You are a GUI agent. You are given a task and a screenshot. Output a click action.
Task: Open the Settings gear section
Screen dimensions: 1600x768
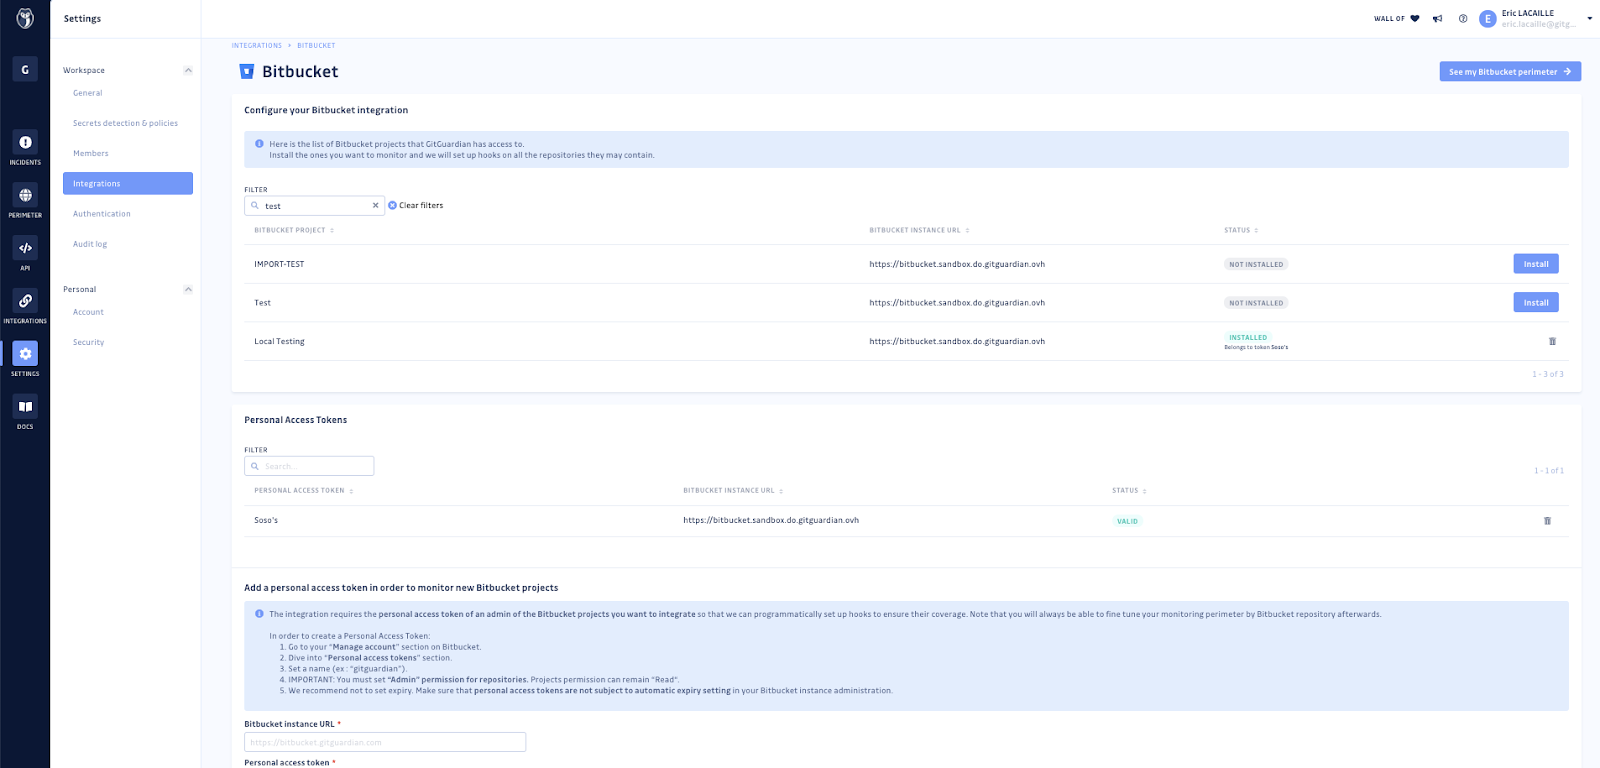25,359
